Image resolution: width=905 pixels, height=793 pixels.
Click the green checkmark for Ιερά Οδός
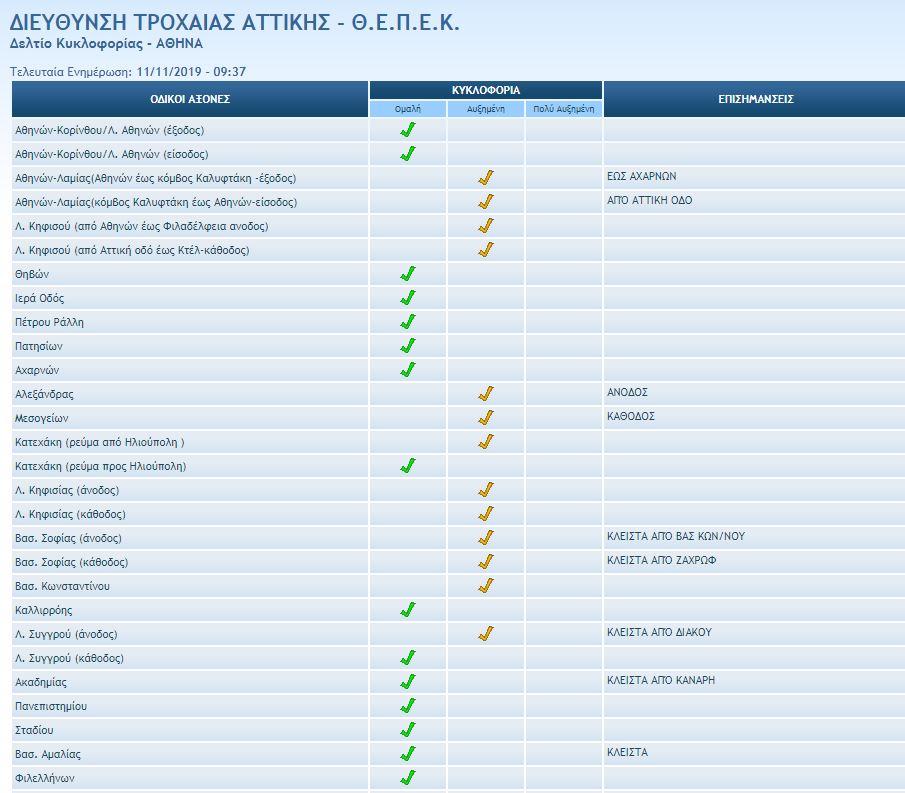pos(407,298)
